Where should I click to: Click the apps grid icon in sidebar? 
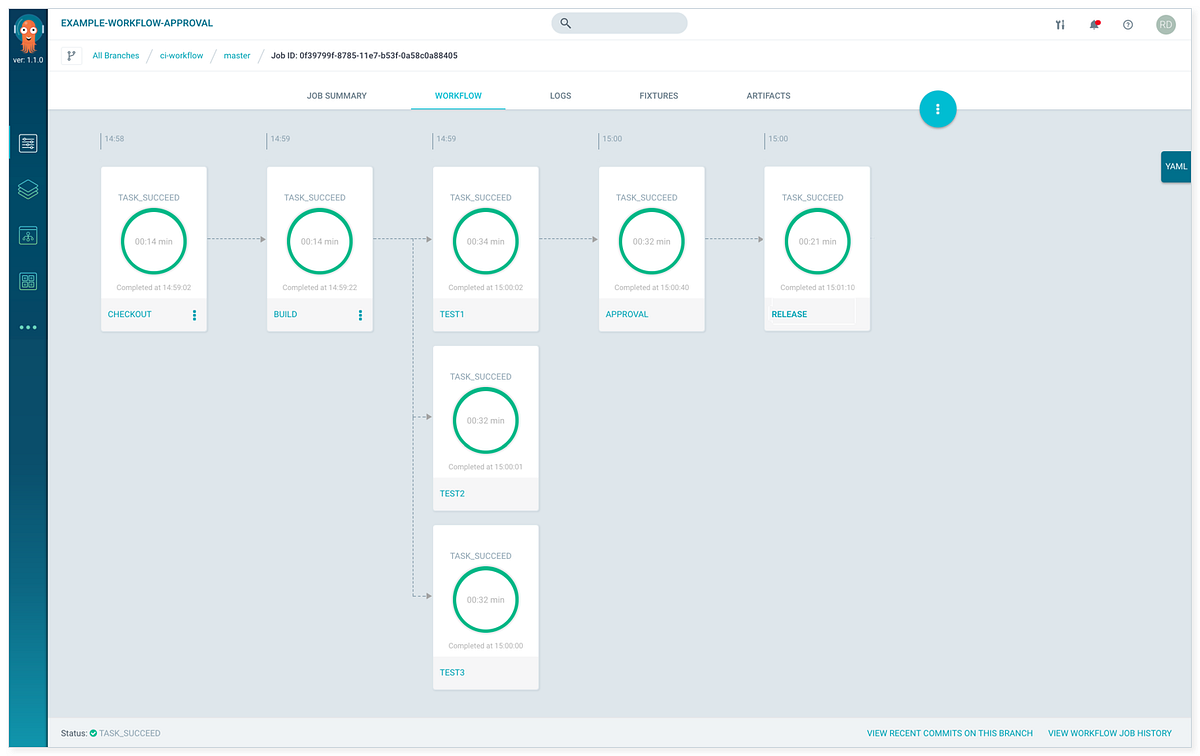[x=27, y=281]
